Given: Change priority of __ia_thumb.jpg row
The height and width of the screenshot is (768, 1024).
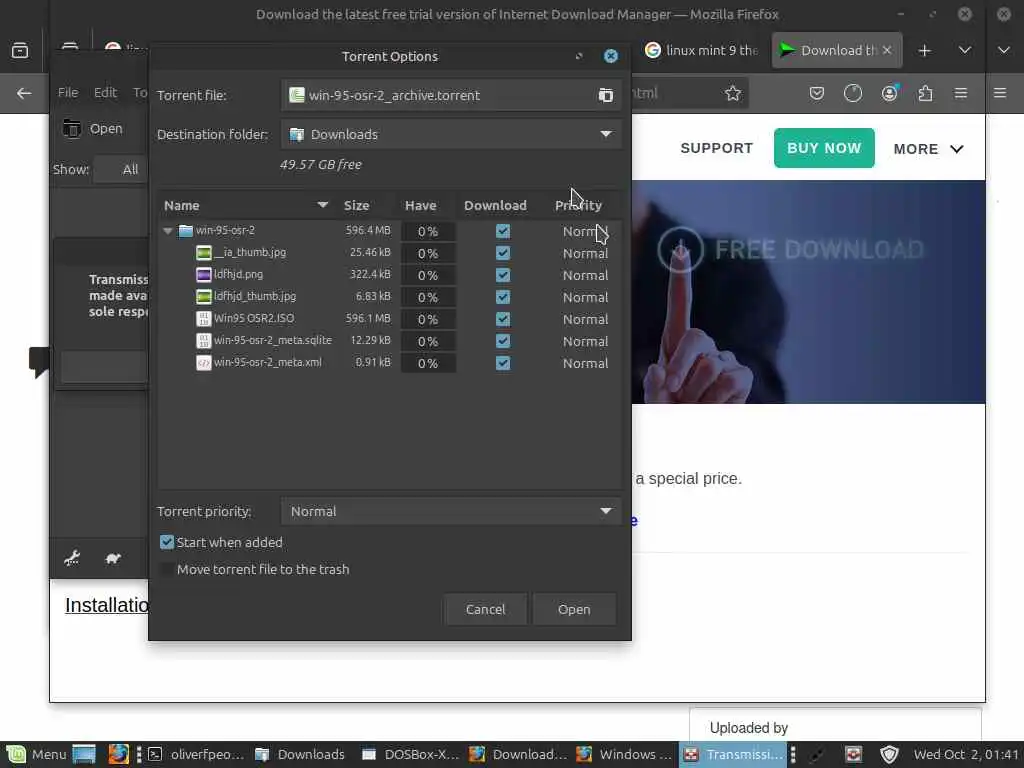Looking at the screenshot, I should [x=585, y=253].
